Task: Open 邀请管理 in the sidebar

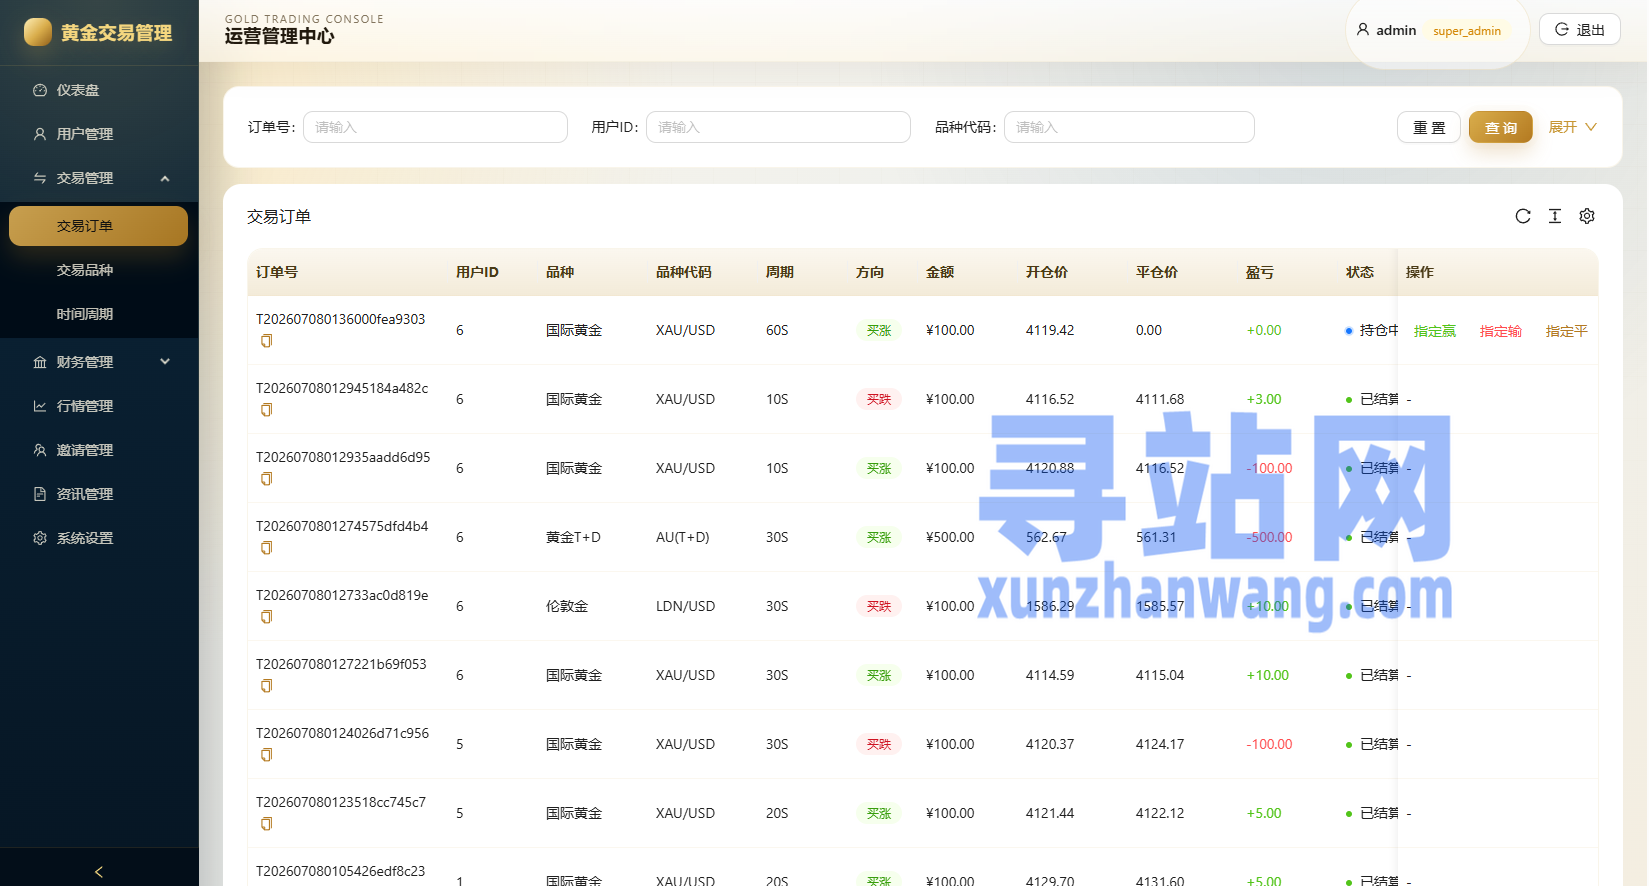Action: 99,450
